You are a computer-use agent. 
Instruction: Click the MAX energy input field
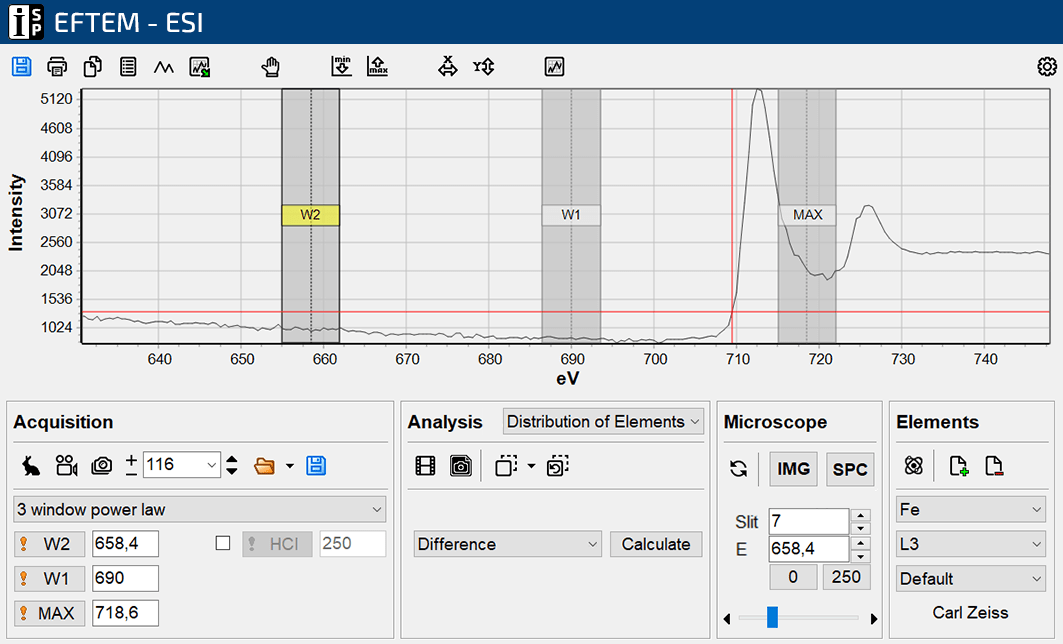point(125,613)
